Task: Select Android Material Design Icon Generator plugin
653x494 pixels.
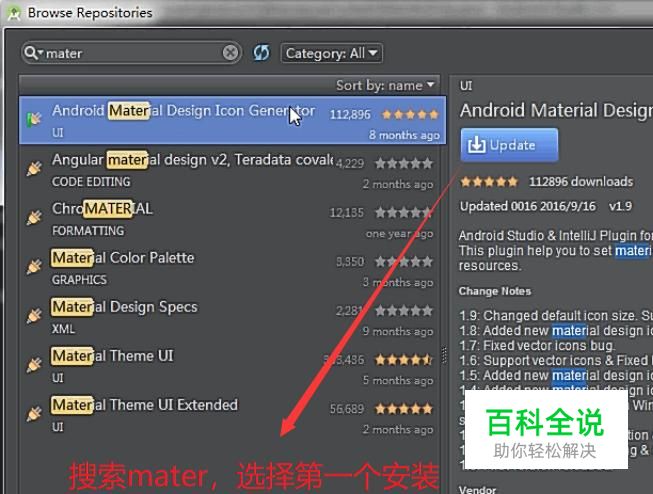Action: coord(232,120)
